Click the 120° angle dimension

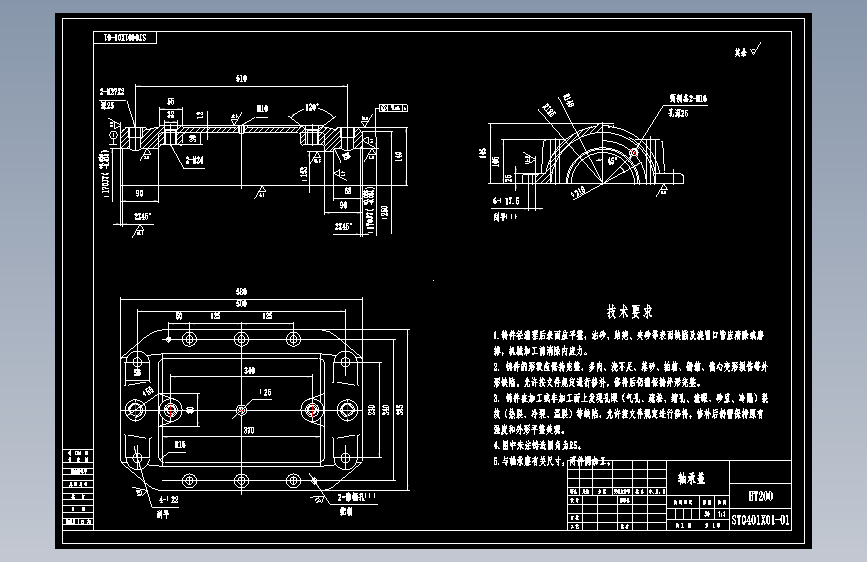[312, 107]
